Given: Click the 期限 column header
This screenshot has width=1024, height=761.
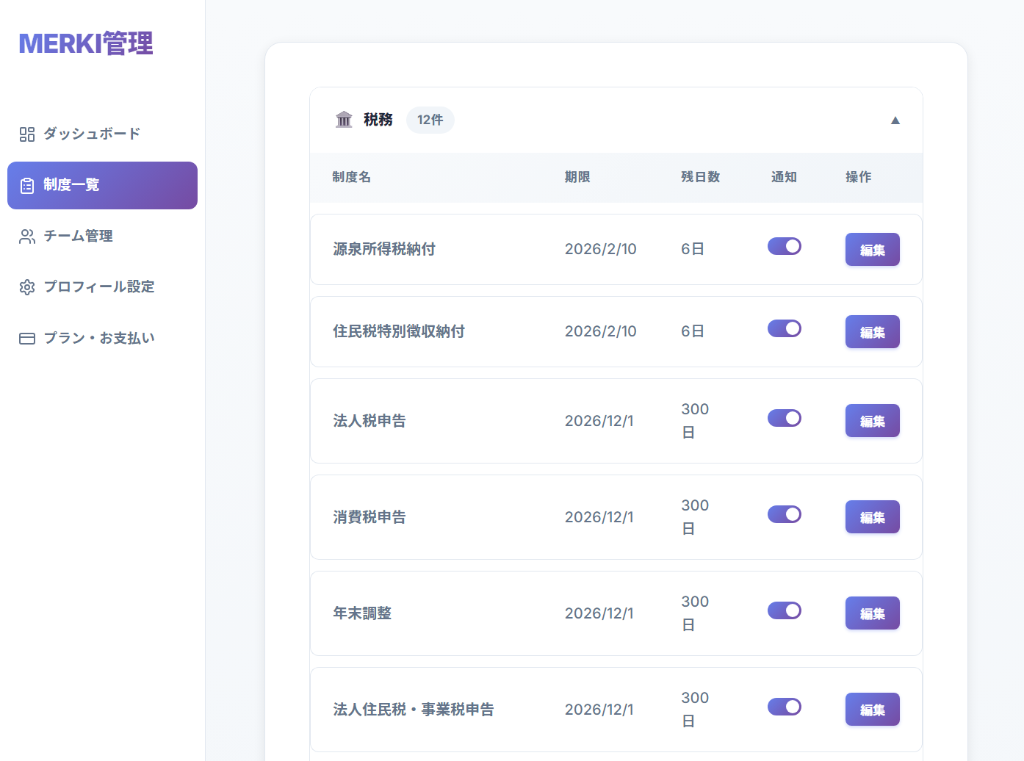Looking at the screenshot, I should [577, 177].
